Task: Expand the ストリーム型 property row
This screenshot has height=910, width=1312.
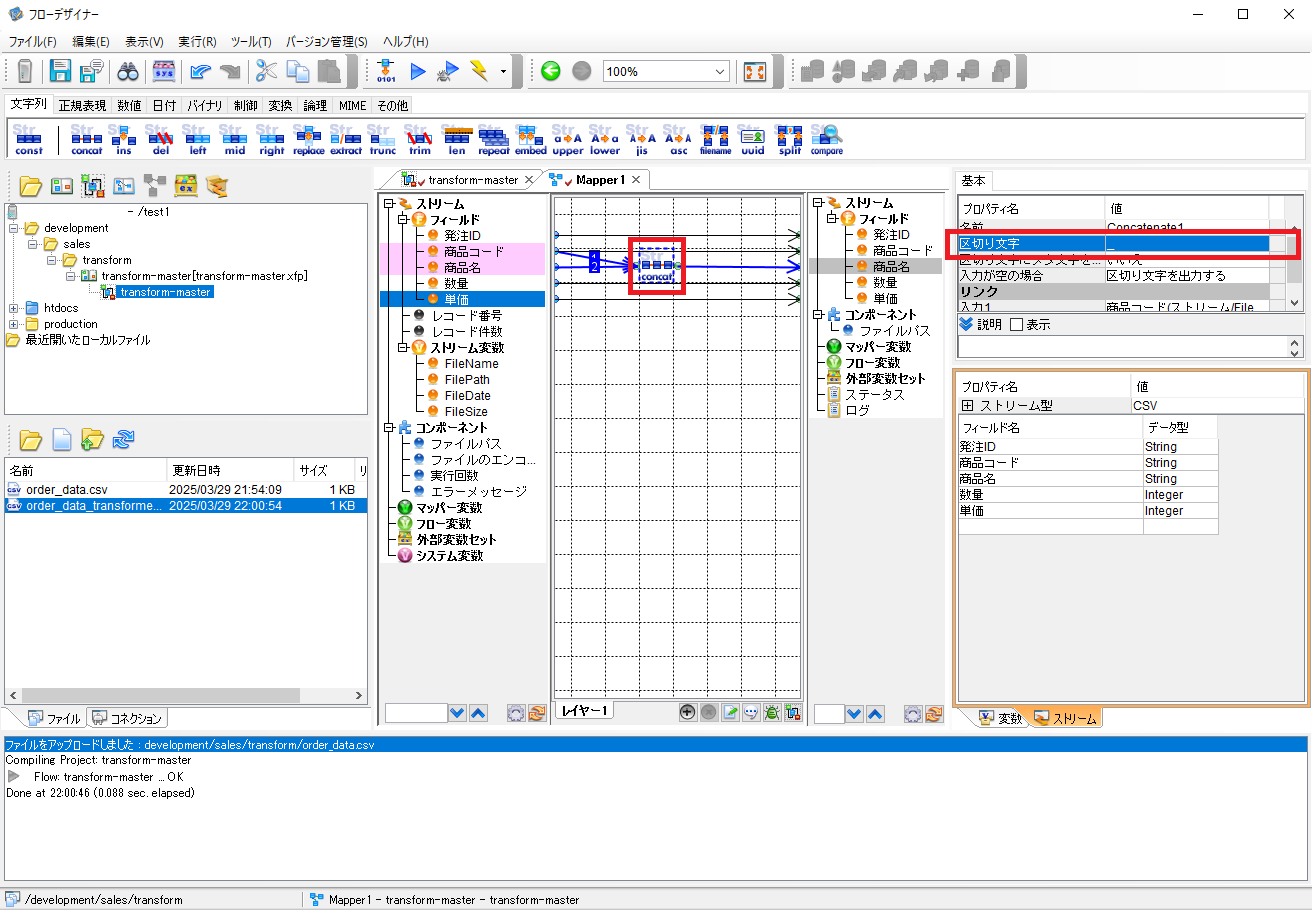Action: [x=967, y=406]
